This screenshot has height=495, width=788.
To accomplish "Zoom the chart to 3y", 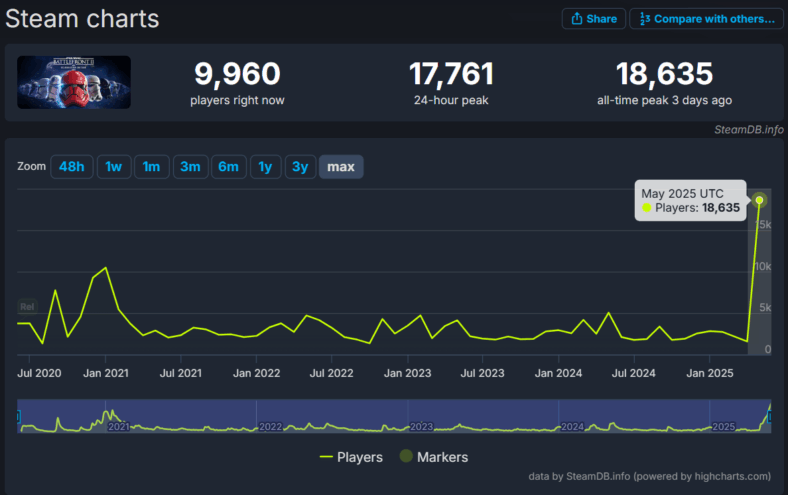I will tap(300, 167).
